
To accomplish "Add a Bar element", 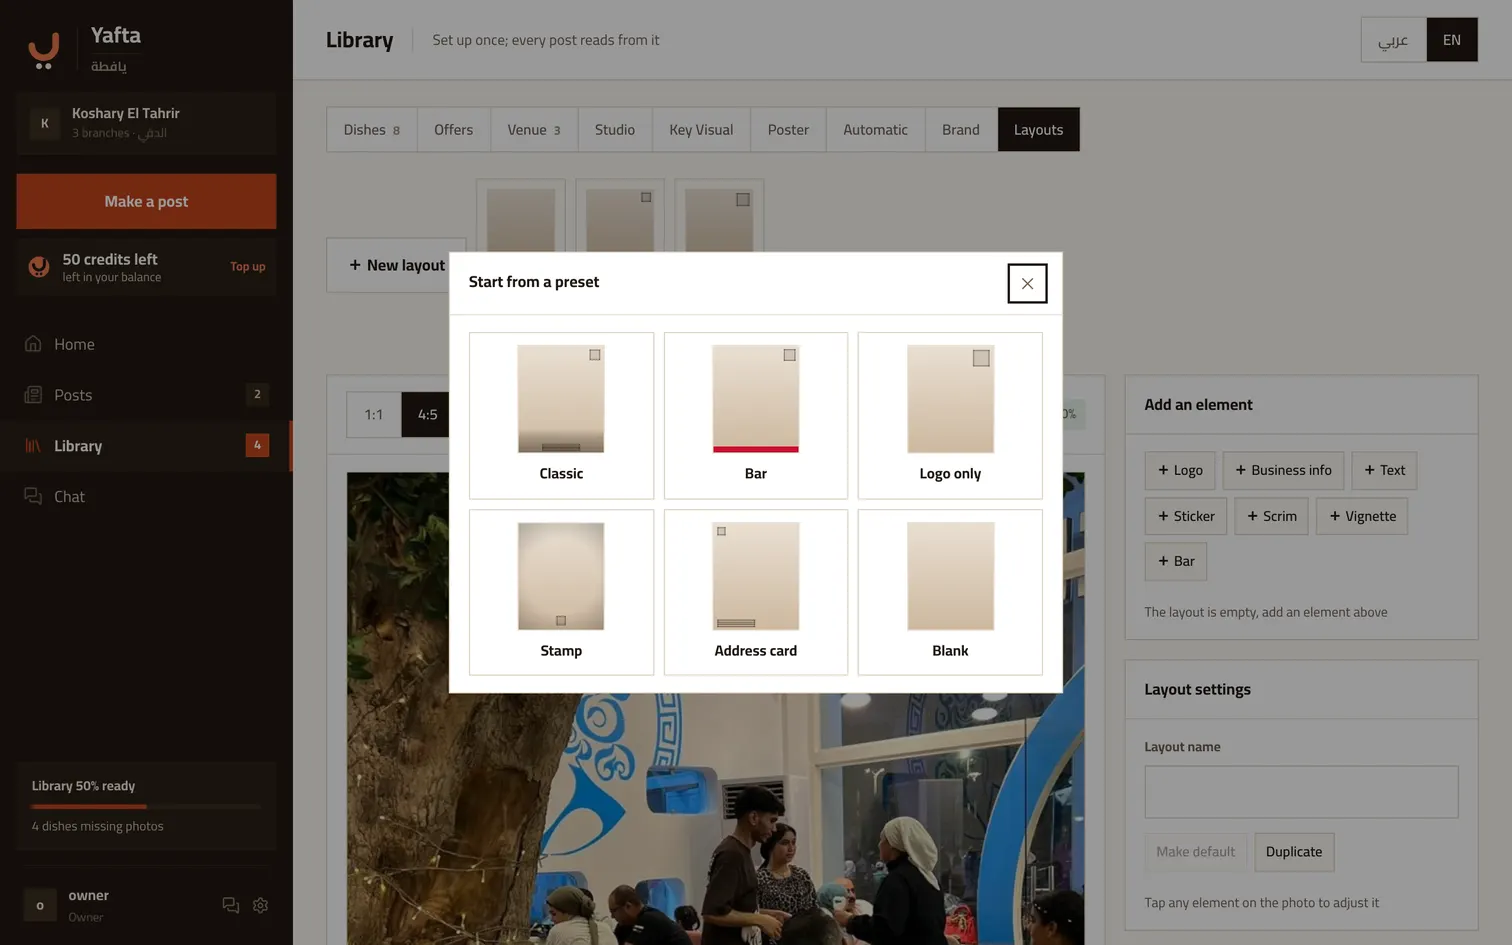I will (1176, 561).
